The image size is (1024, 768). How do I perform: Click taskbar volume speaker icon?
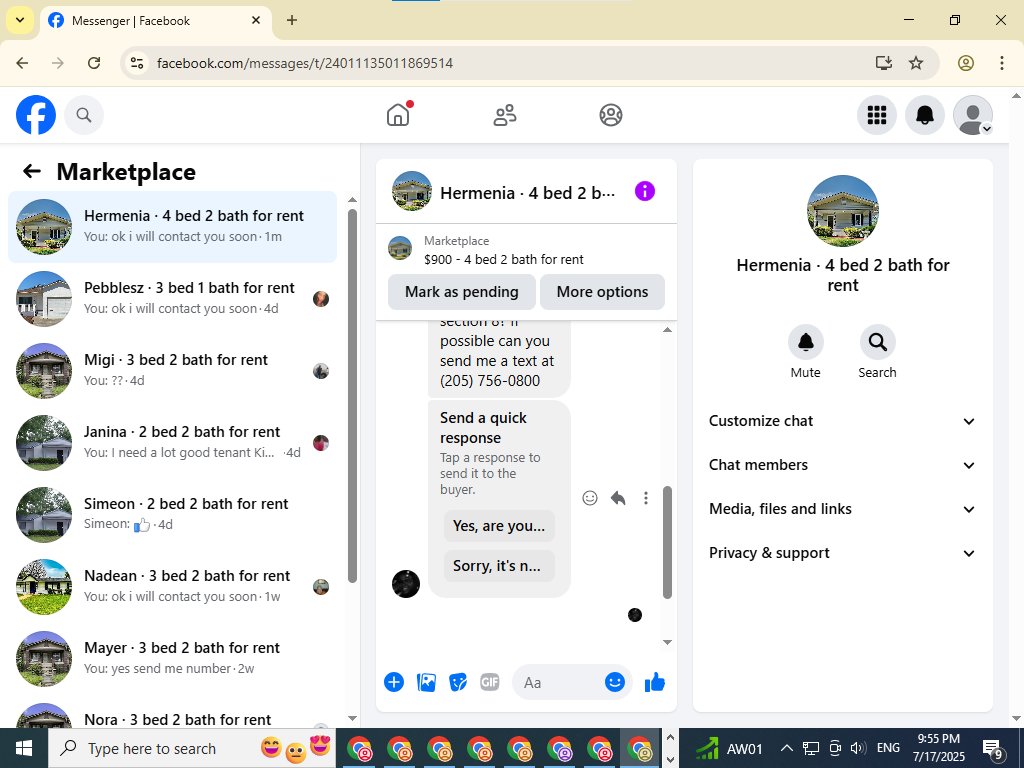pos(858,748)
